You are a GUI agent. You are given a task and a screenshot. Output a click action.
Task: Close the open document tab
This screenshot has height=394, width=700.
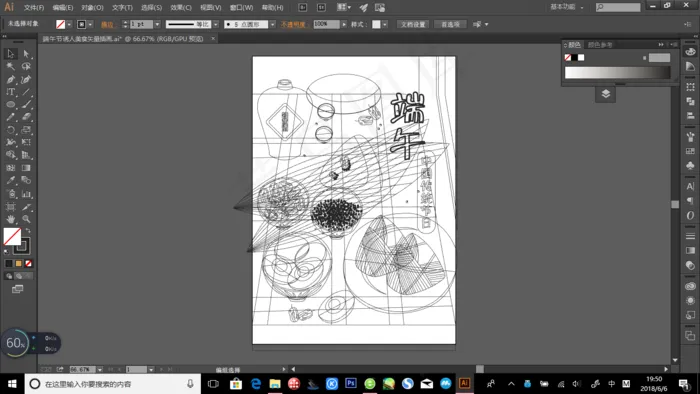(x=213, y=39)
